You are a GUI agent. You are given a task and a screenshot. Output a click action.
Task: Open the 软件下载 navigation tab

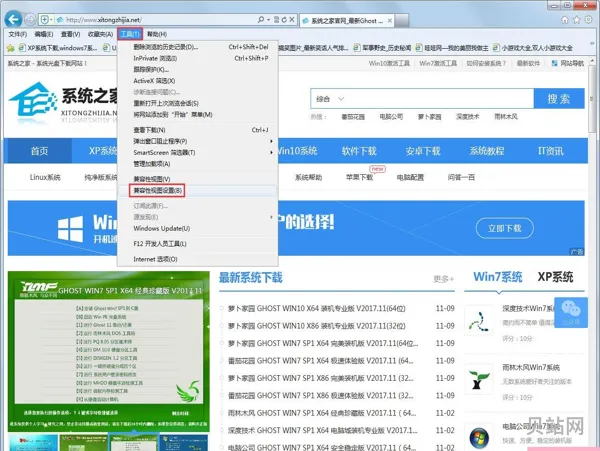[x=359, y=151]
